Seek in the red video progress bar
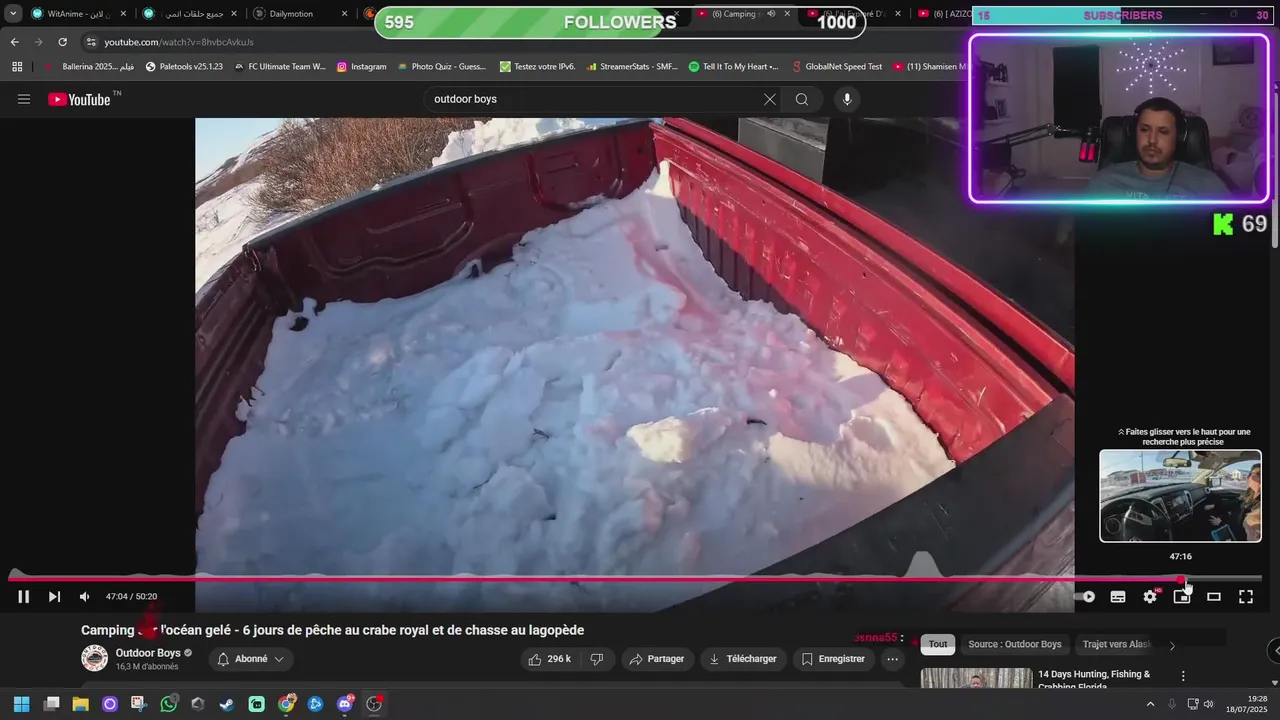Screen dimensions: 1280x720 635,578
